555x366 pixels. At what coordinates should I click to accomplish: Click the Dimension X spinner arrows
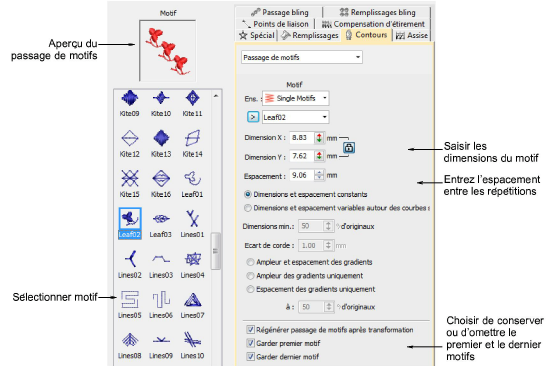[319, 138]
